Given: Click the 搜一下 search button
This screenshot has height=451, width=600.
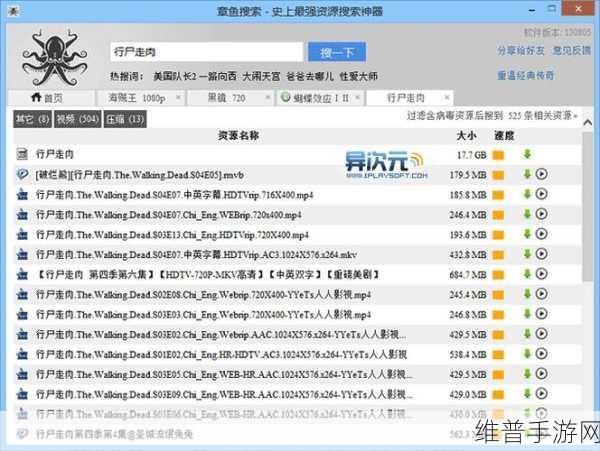Looking at the screenshot, I should [337, 52].
